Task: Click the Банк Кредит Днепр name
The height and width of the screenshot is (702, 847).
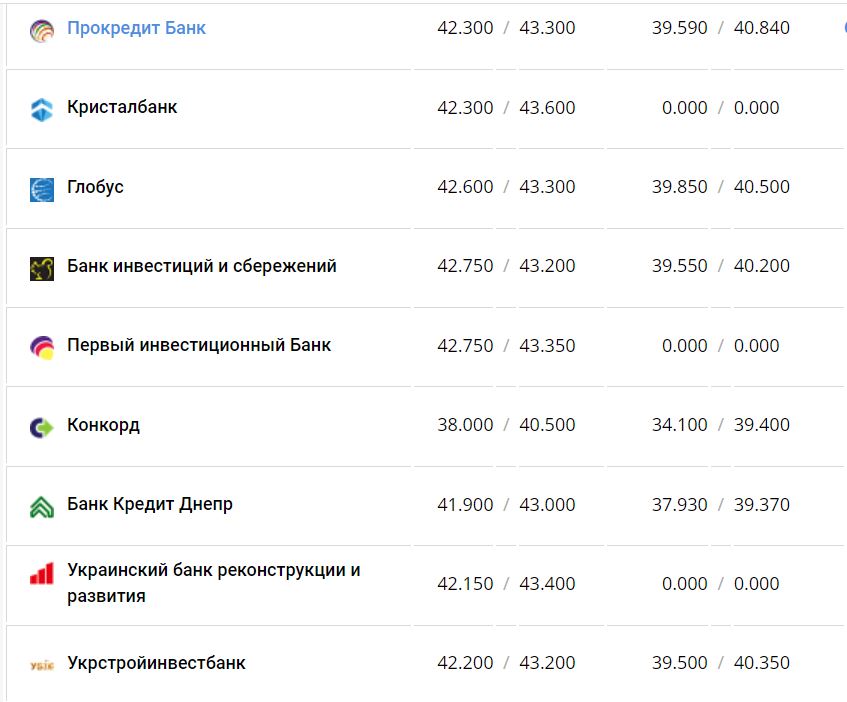Action: point(148,505)
